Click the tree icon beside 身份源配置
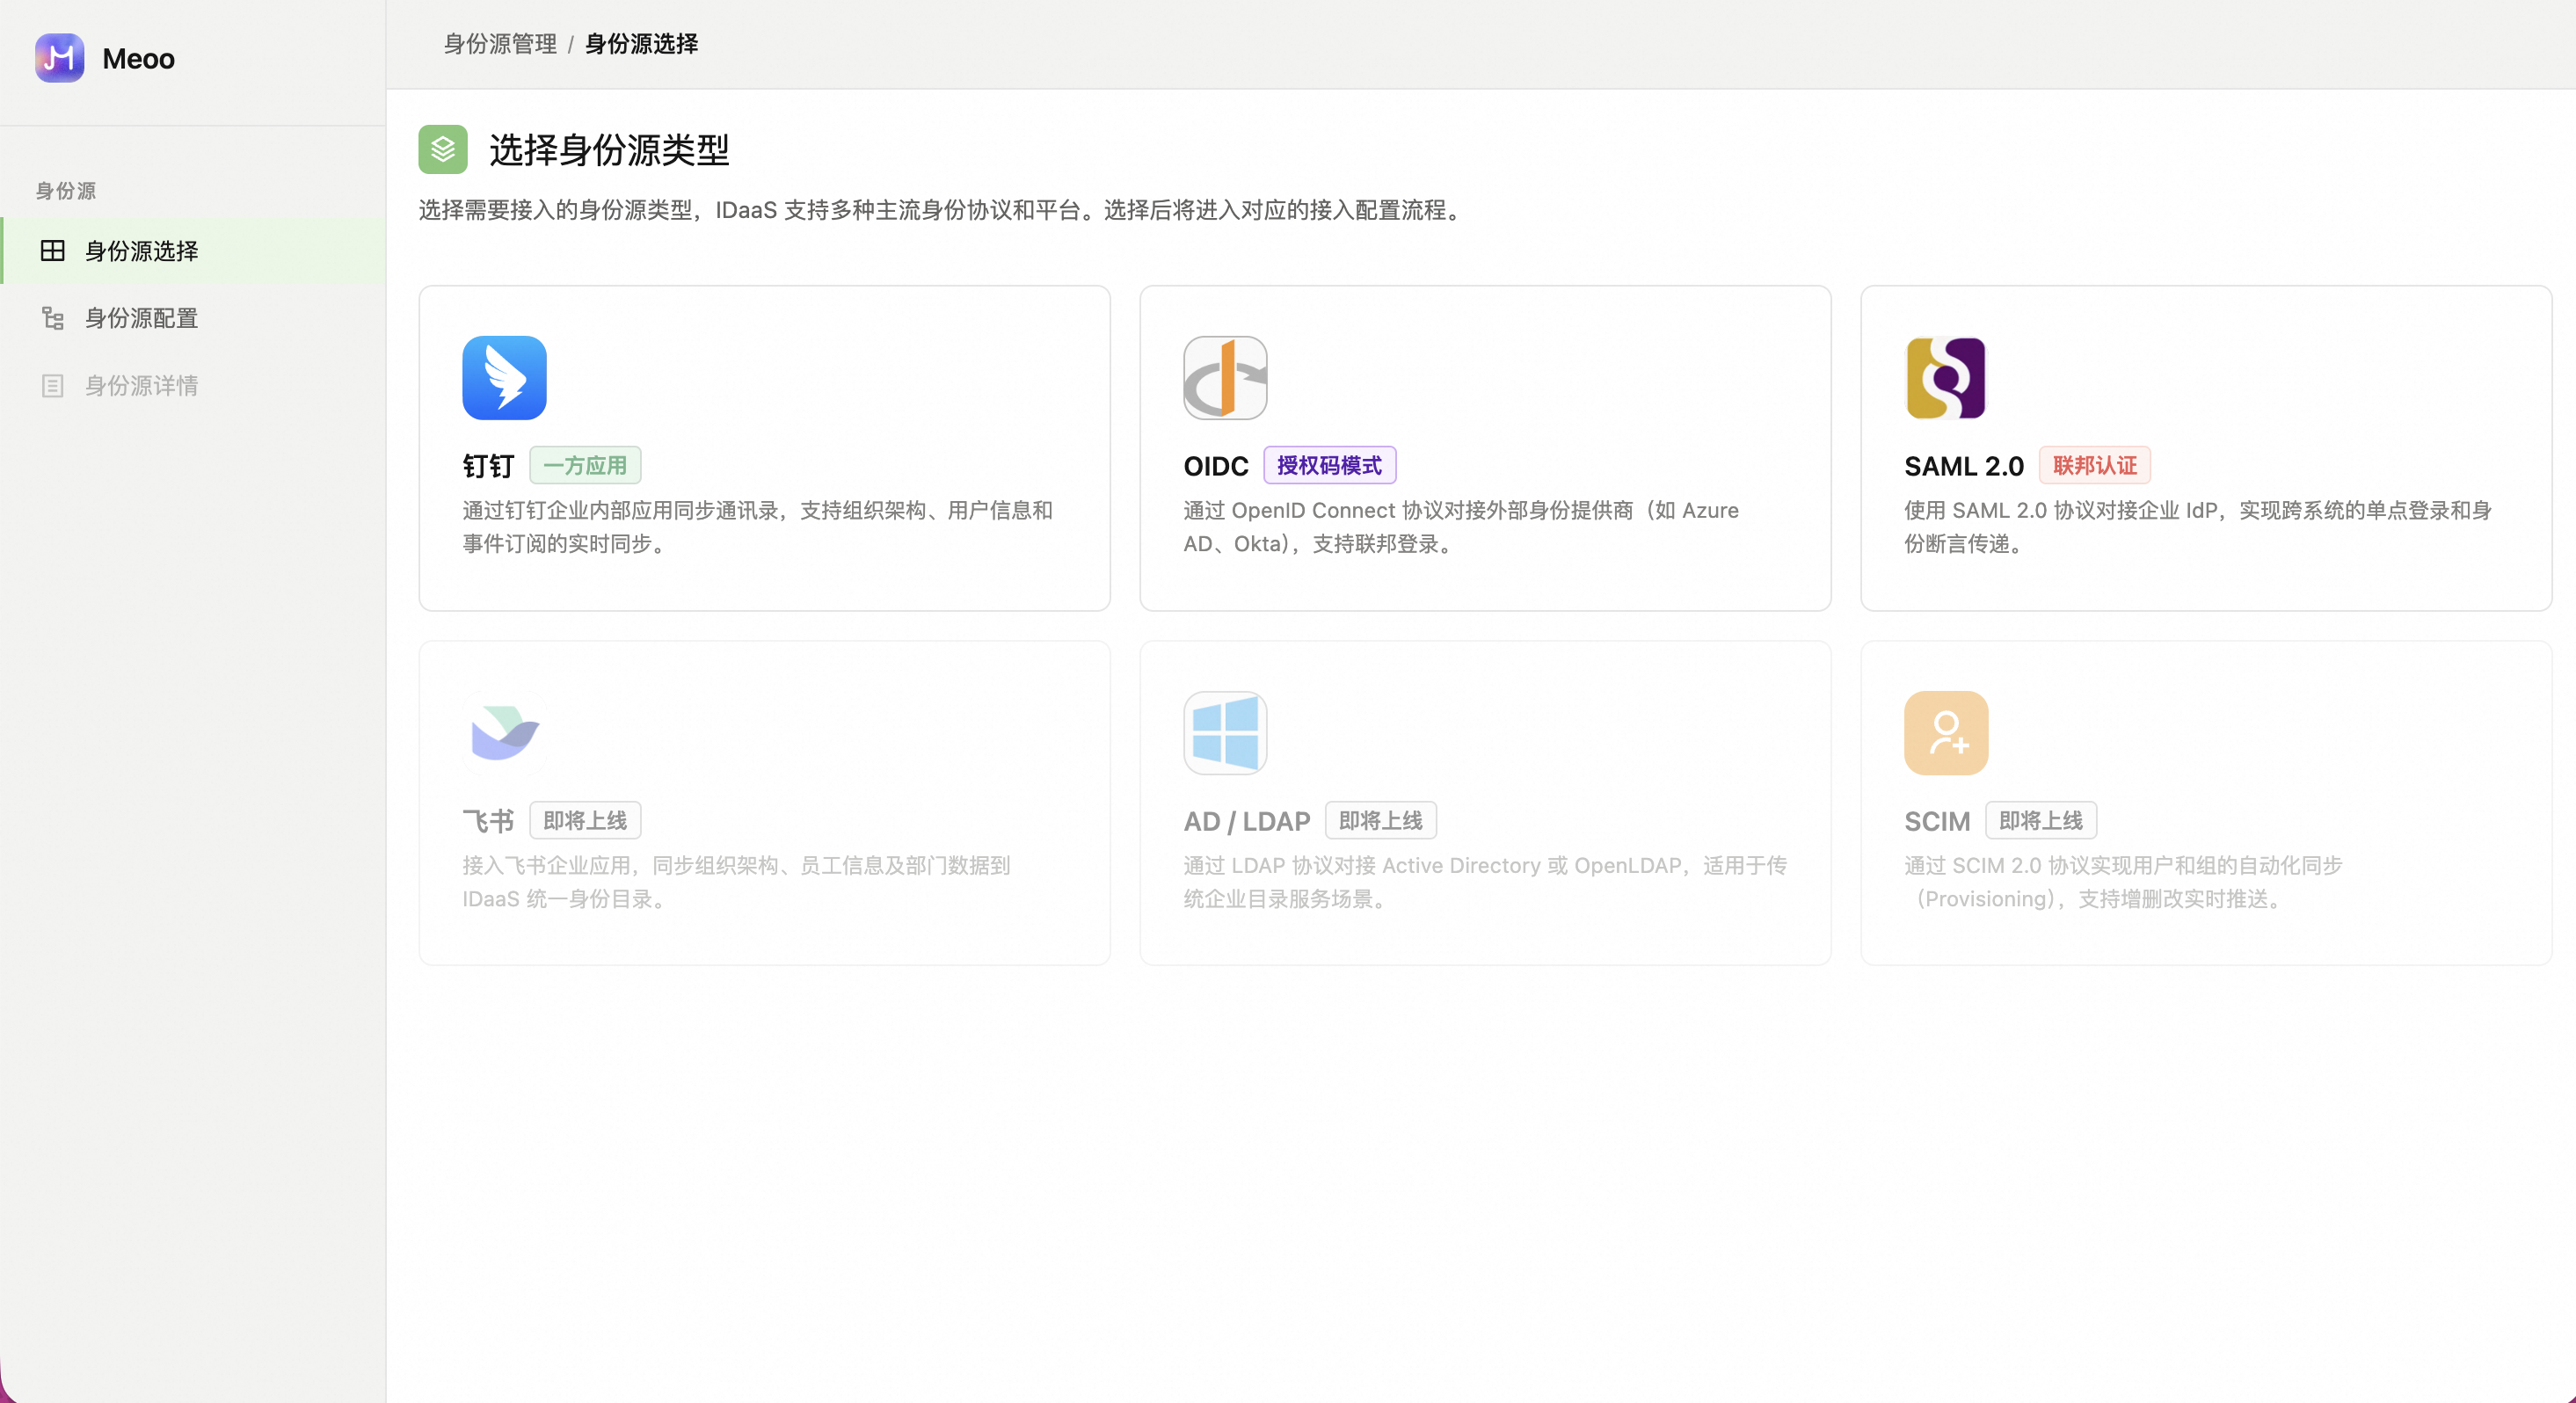2576x1403 pixels. click(53, 318)
